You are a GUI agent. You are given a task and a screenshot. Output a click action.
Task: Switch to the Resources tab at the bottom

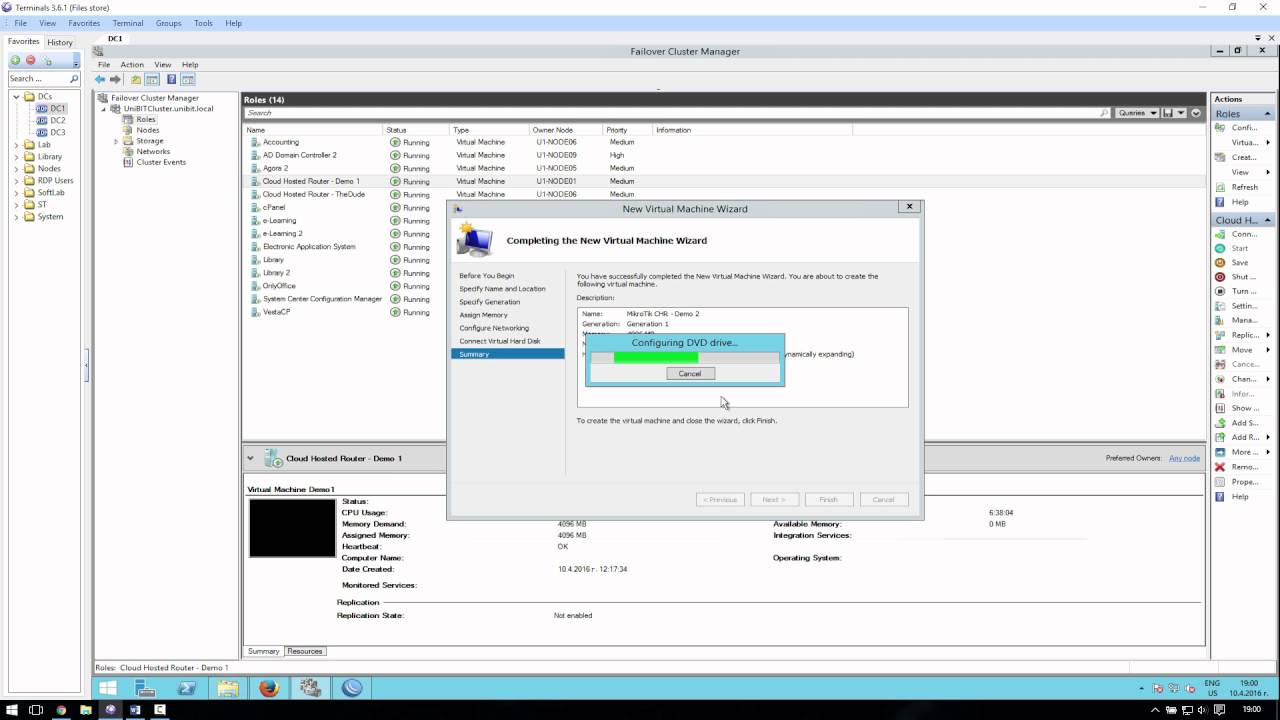305,651
